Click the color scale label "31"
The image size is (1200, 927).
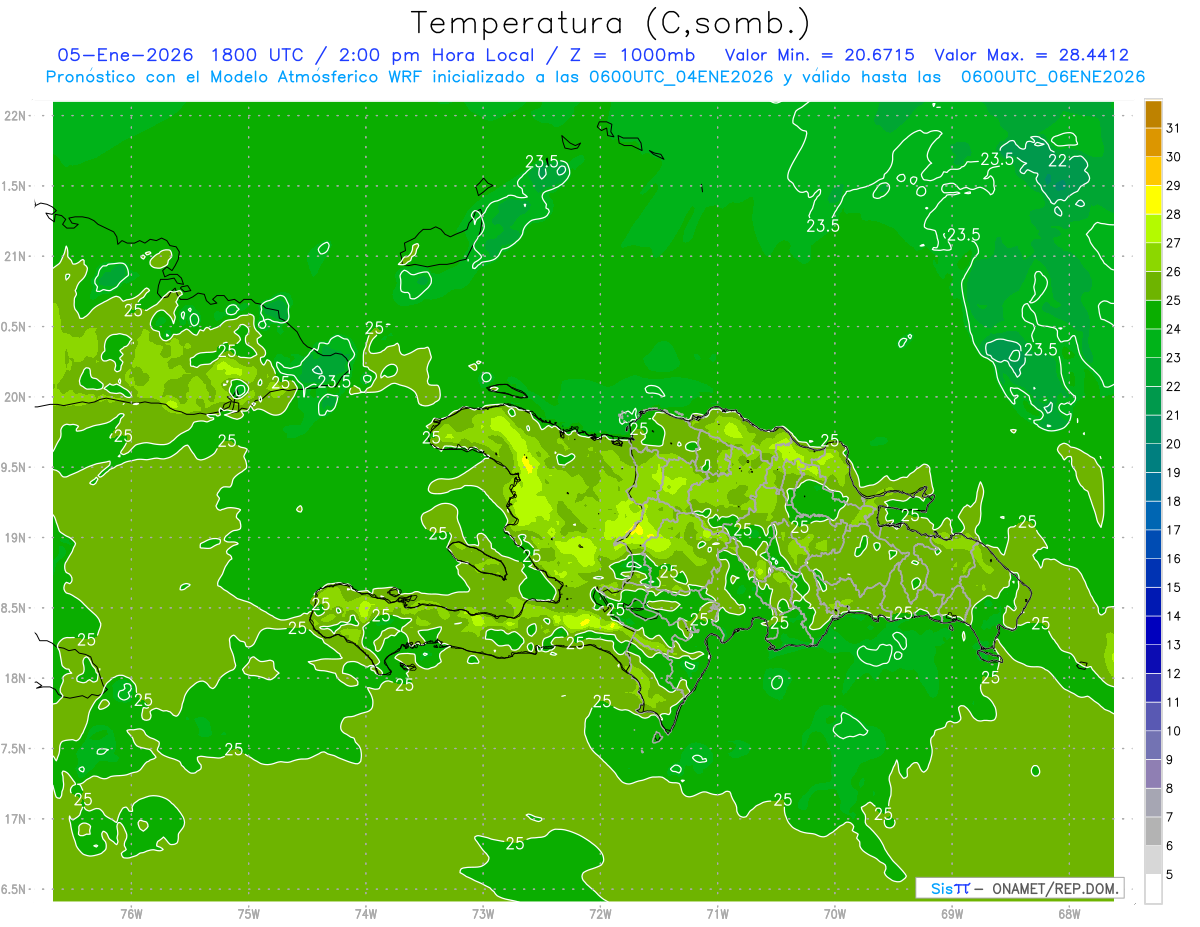coord(1174,128)
